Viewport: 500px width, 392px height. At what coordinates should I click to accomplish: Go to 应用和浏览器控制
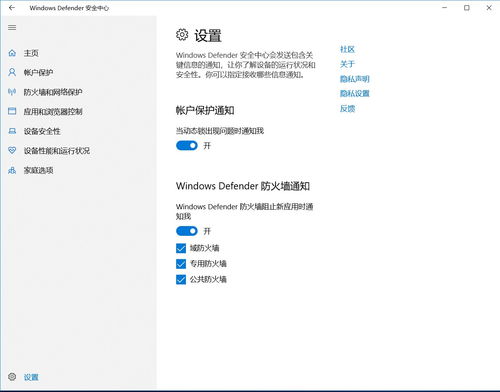click(x=53, y=111)
